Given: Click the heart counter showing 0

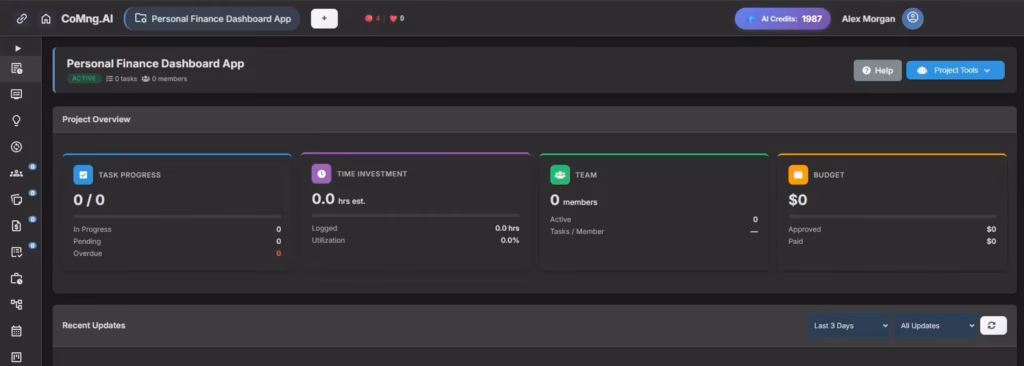Looking at the screenshot, I should [x=397, y=19].
